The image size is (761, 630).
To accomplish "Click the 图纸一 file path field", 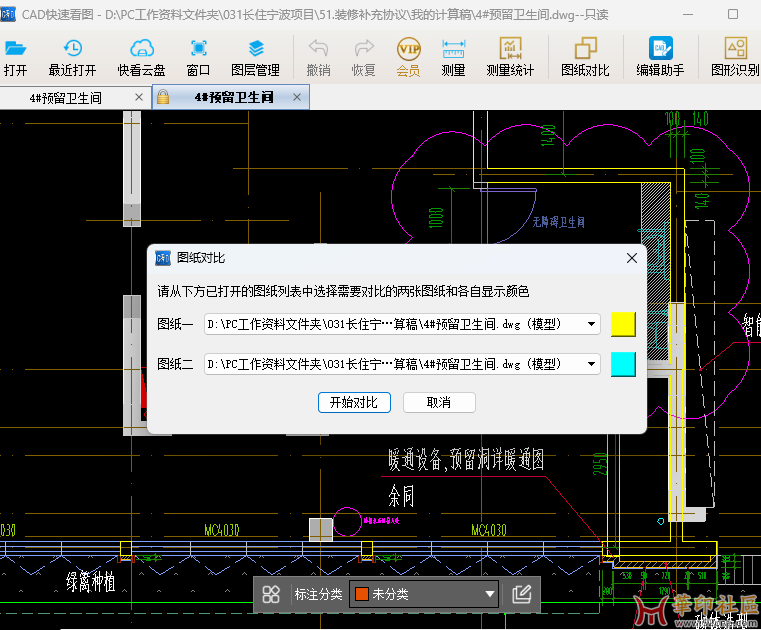I will [402, 324].
